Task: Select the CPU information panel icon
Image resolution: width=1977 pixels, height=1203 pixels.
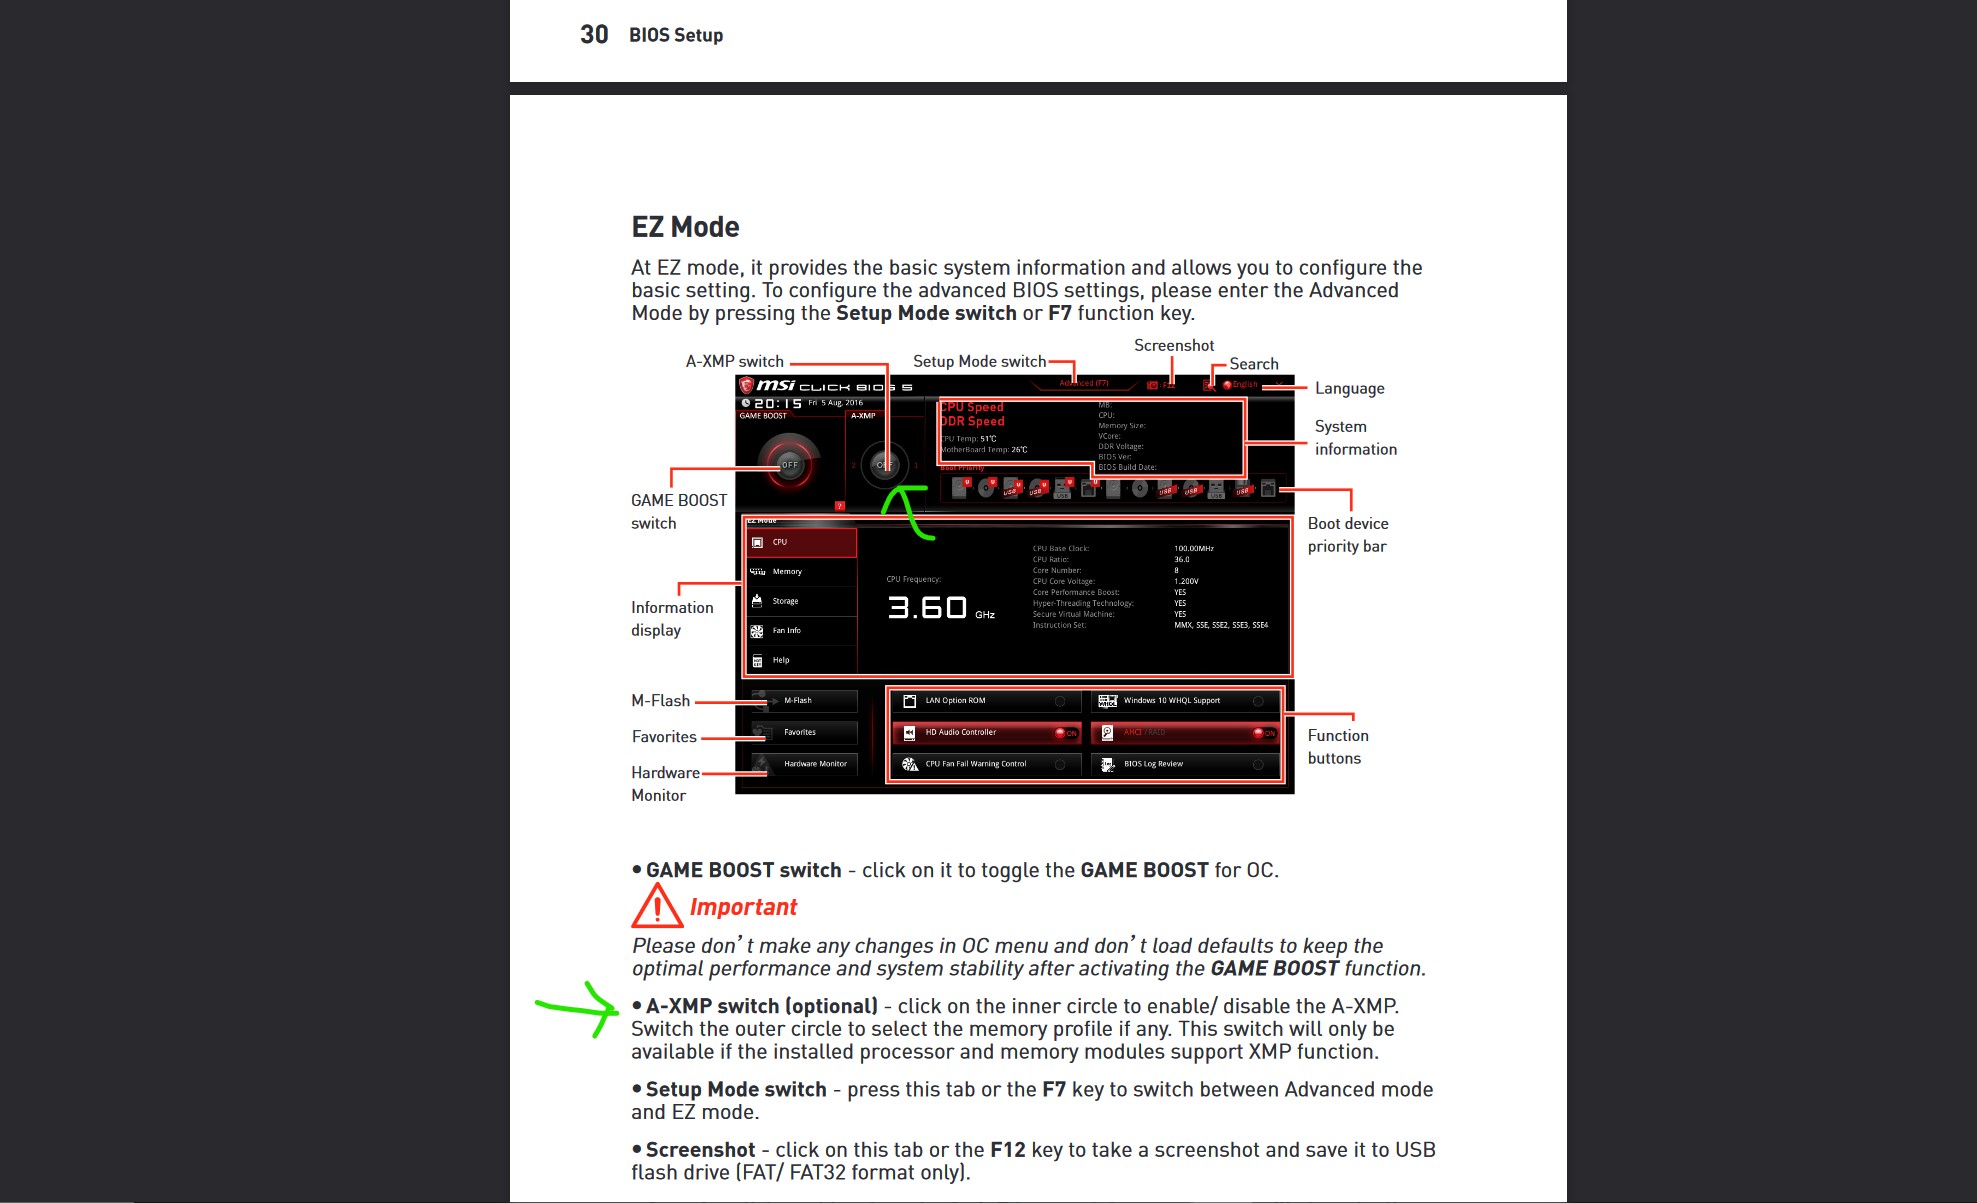Action: 758,541
